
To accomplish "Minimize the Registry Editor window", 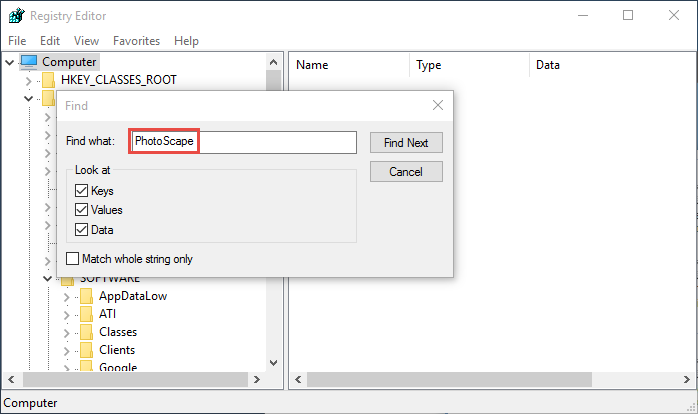I will coord(583,15).
